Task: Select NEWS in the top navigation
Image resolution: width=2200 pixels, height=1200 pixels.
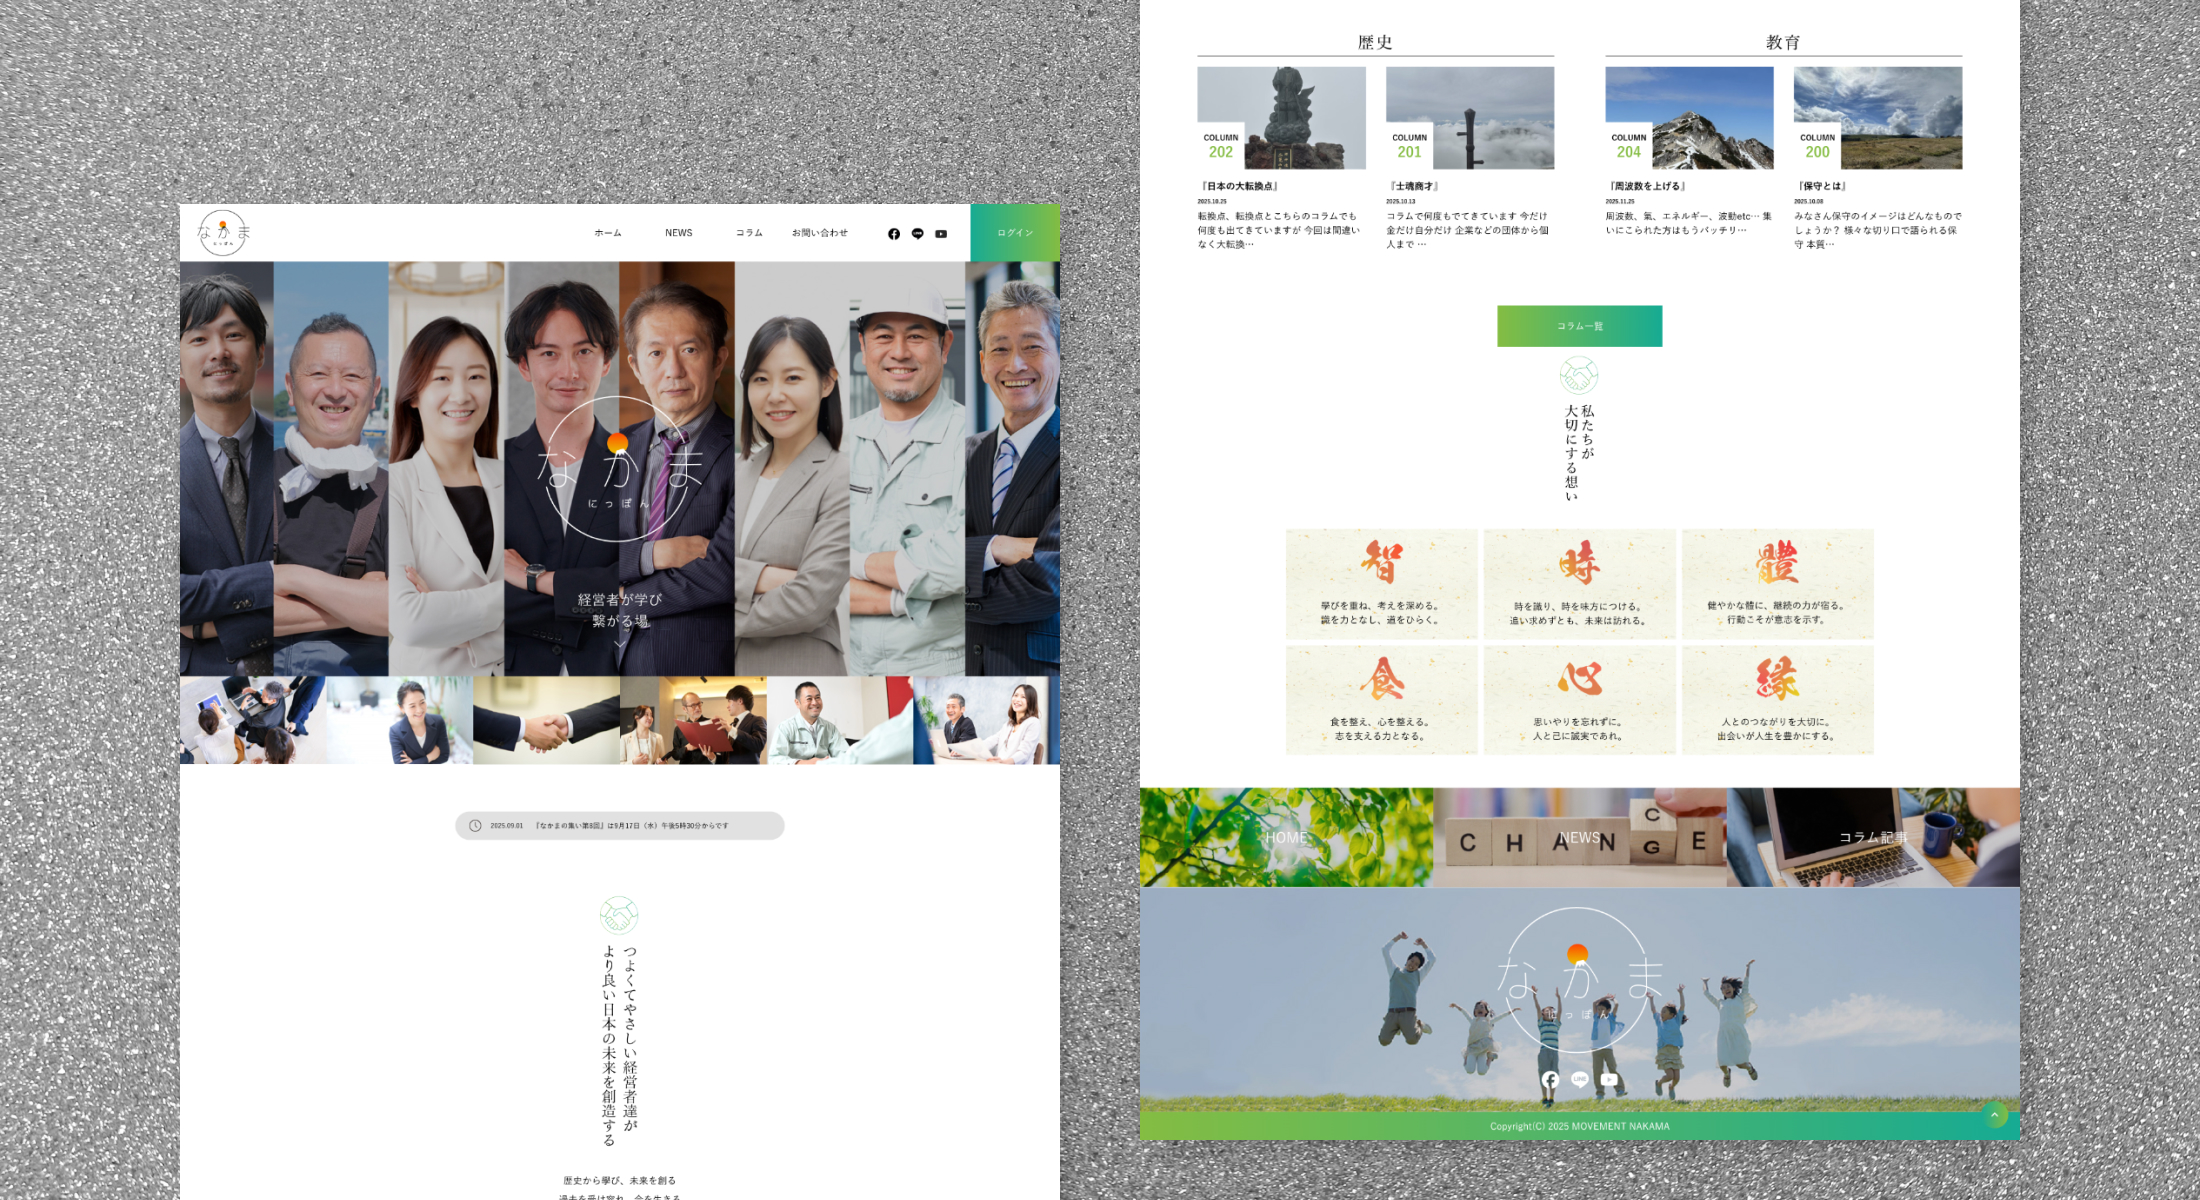Action: 679,233
